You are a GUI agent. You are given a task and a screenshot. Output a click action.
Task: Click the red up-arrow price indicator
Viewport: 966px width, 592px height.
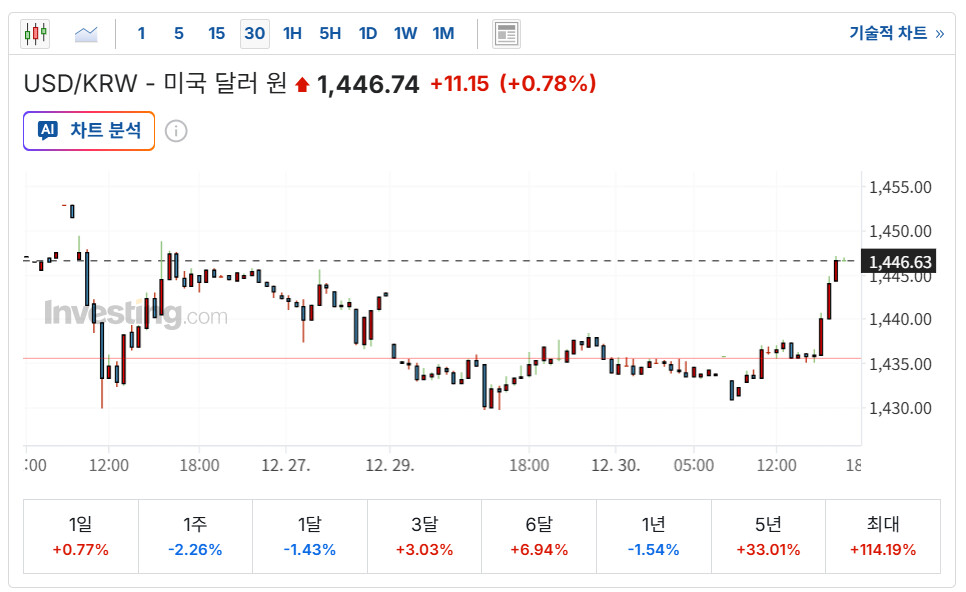click(x=303, y=86)
